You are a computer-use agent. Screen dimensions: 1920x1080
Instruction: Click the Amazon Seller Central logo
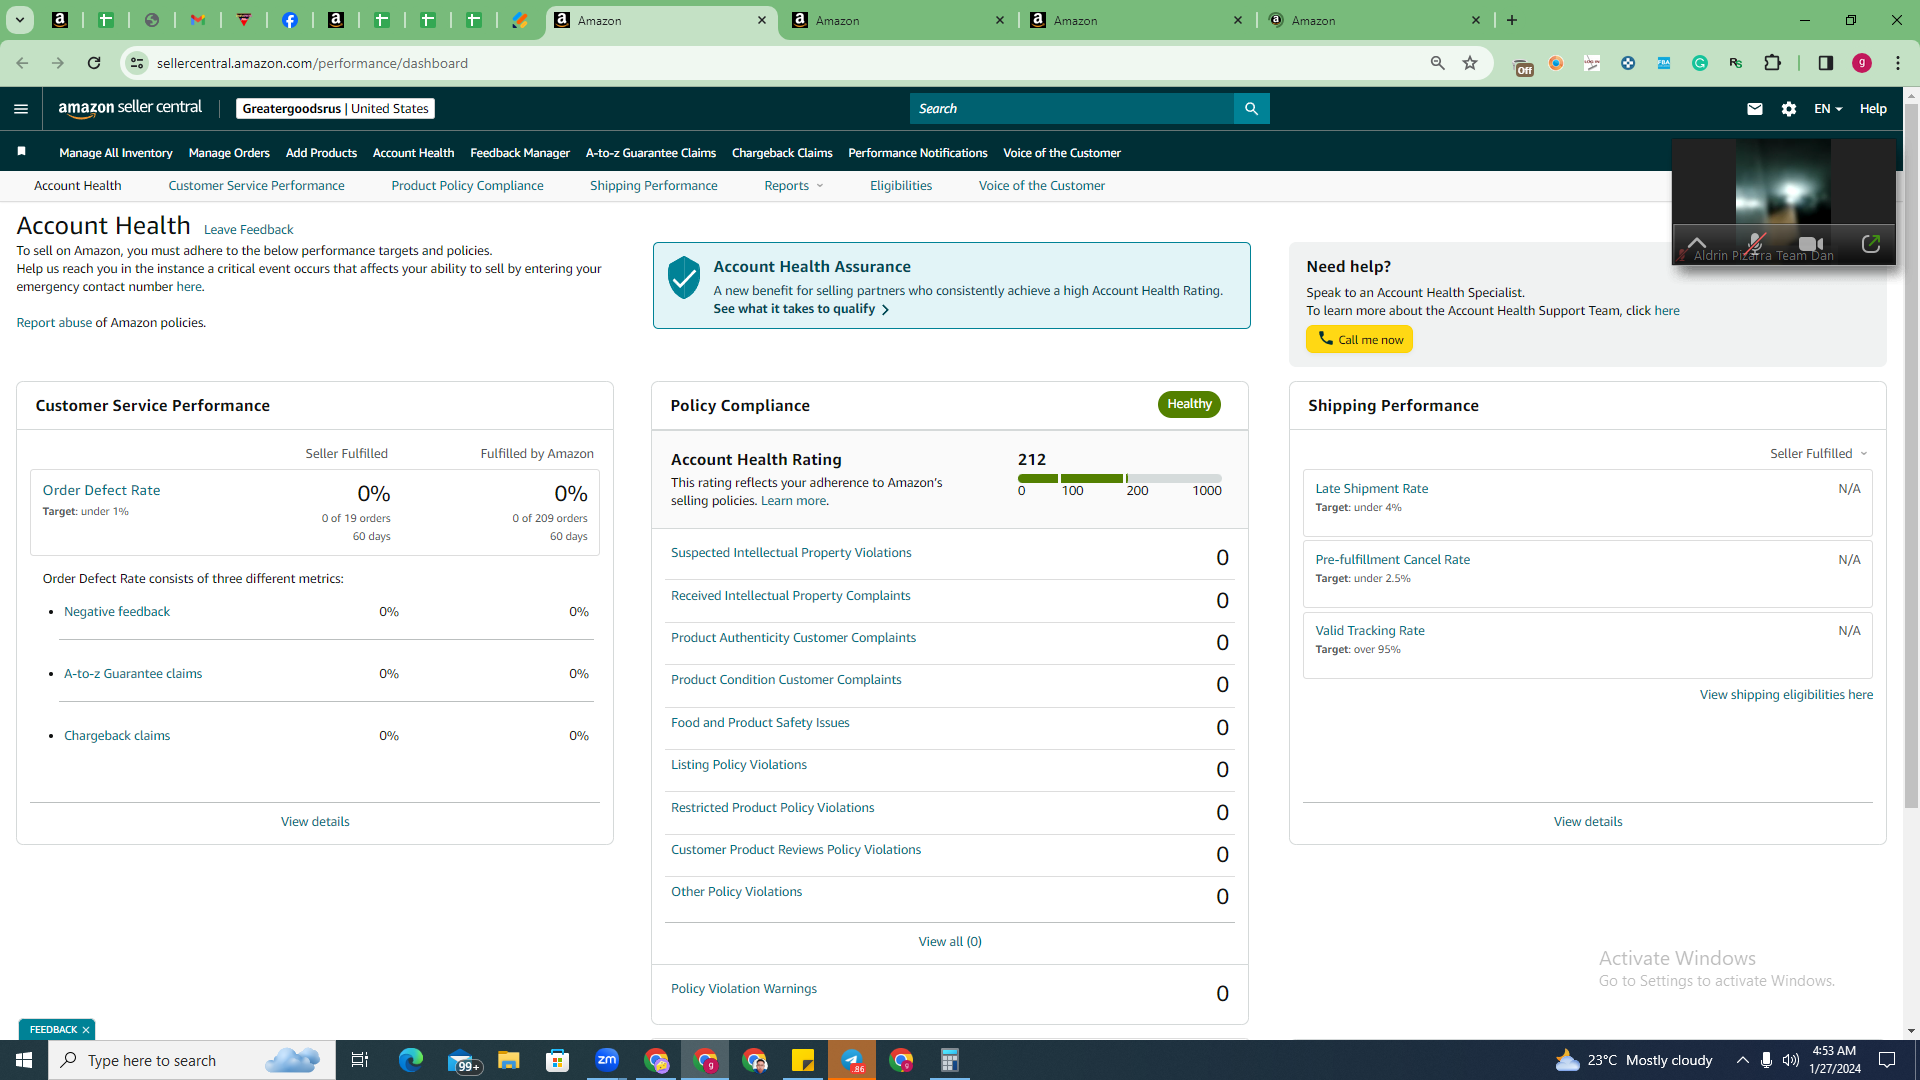pyautogui.click(x=130, y=108)
